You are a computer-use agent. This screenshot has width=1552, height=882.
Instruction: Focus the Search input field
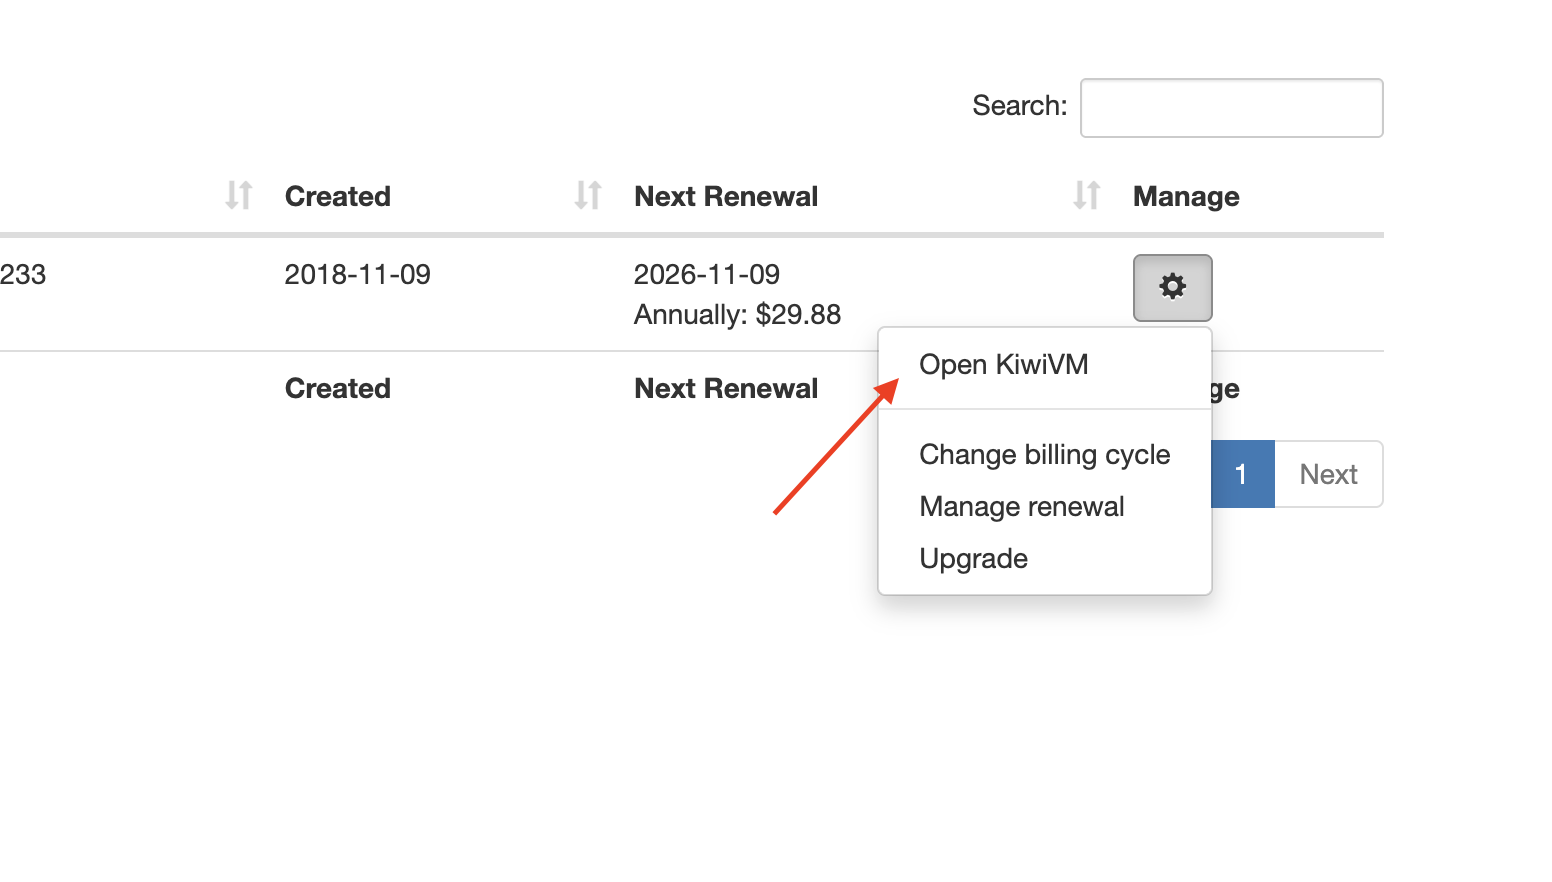(1231, 108)
